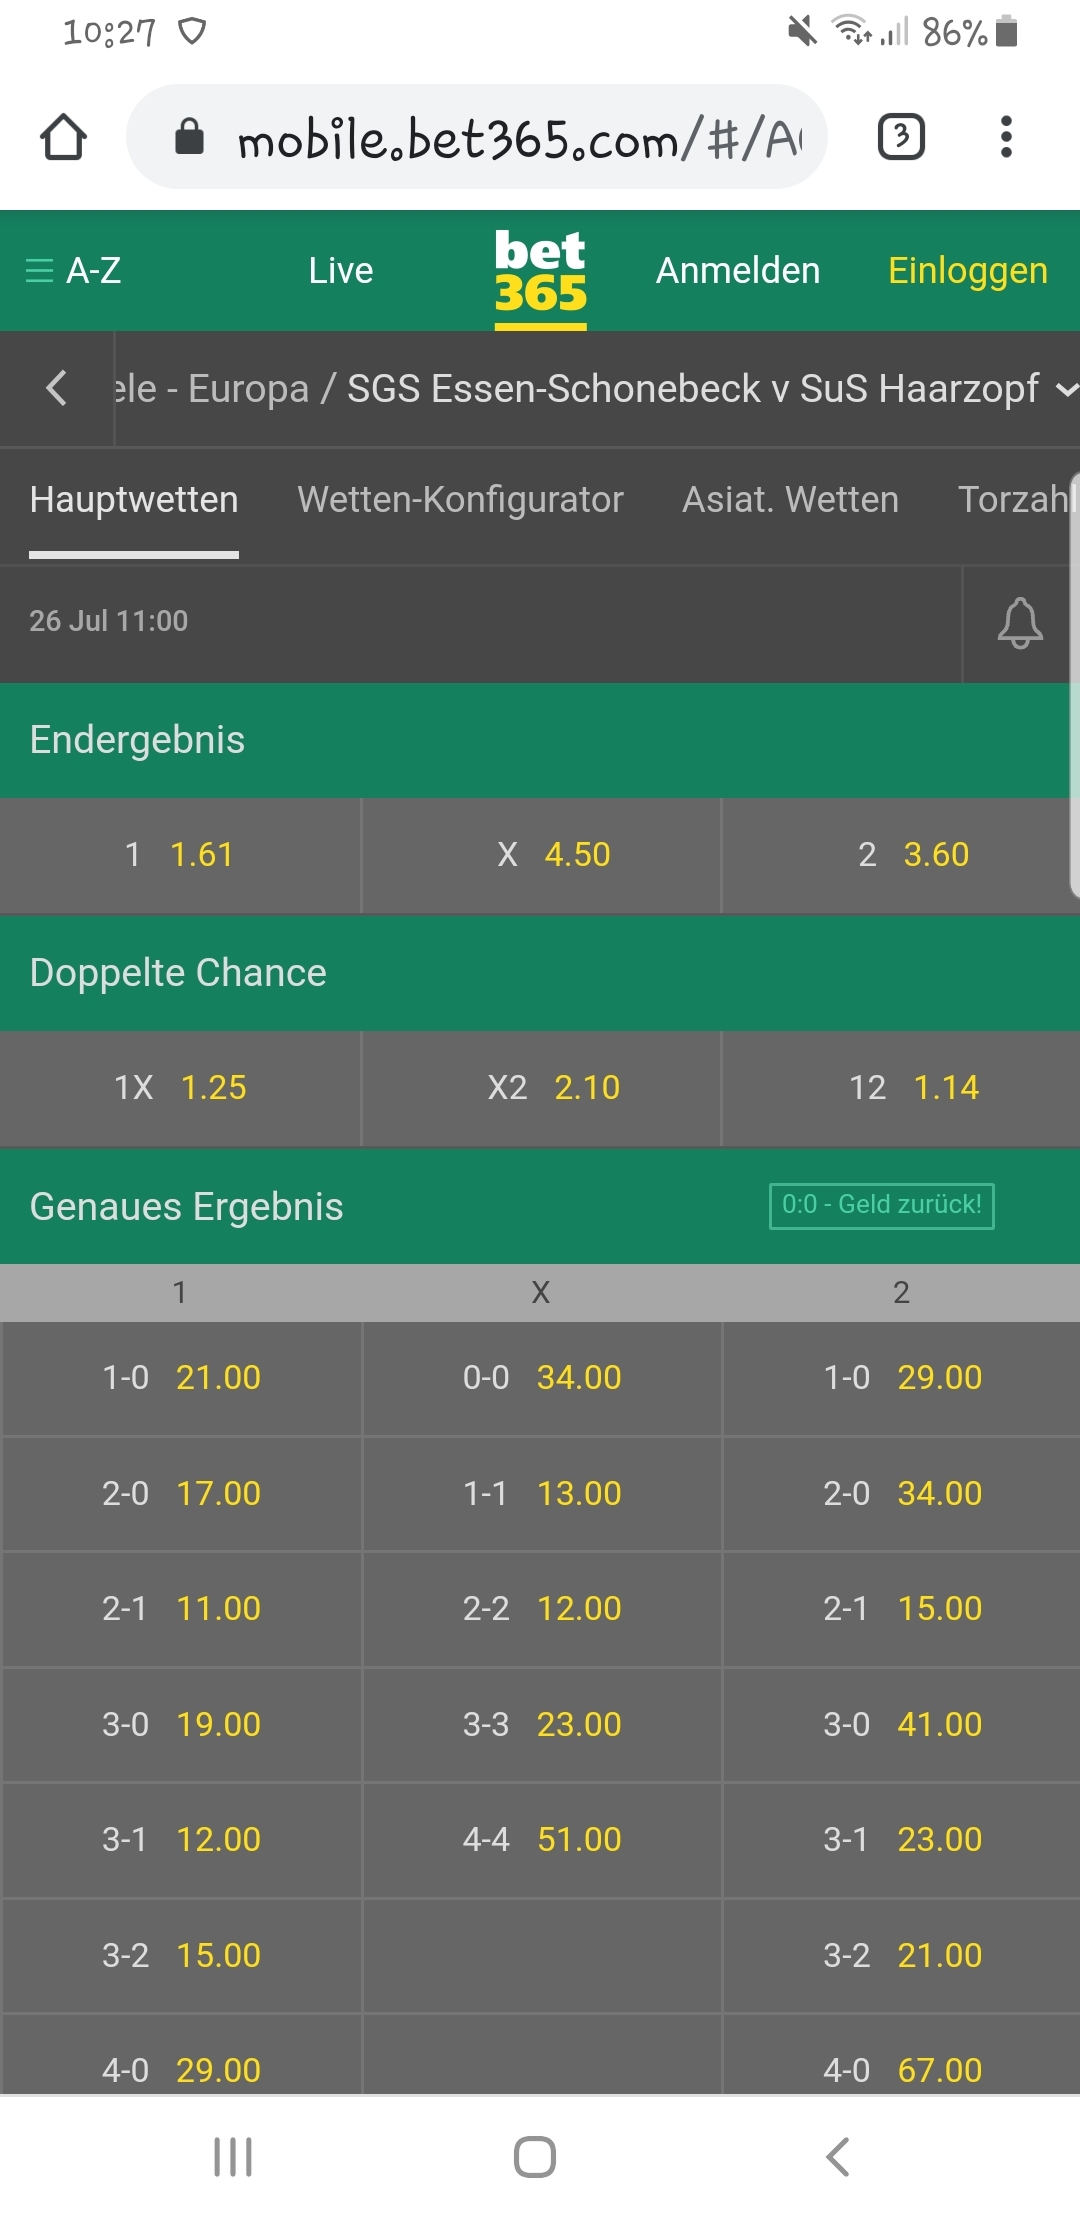Screen dimensions: 1080x2220
Task: Click the Anmelden button
Action: (738, 270)
